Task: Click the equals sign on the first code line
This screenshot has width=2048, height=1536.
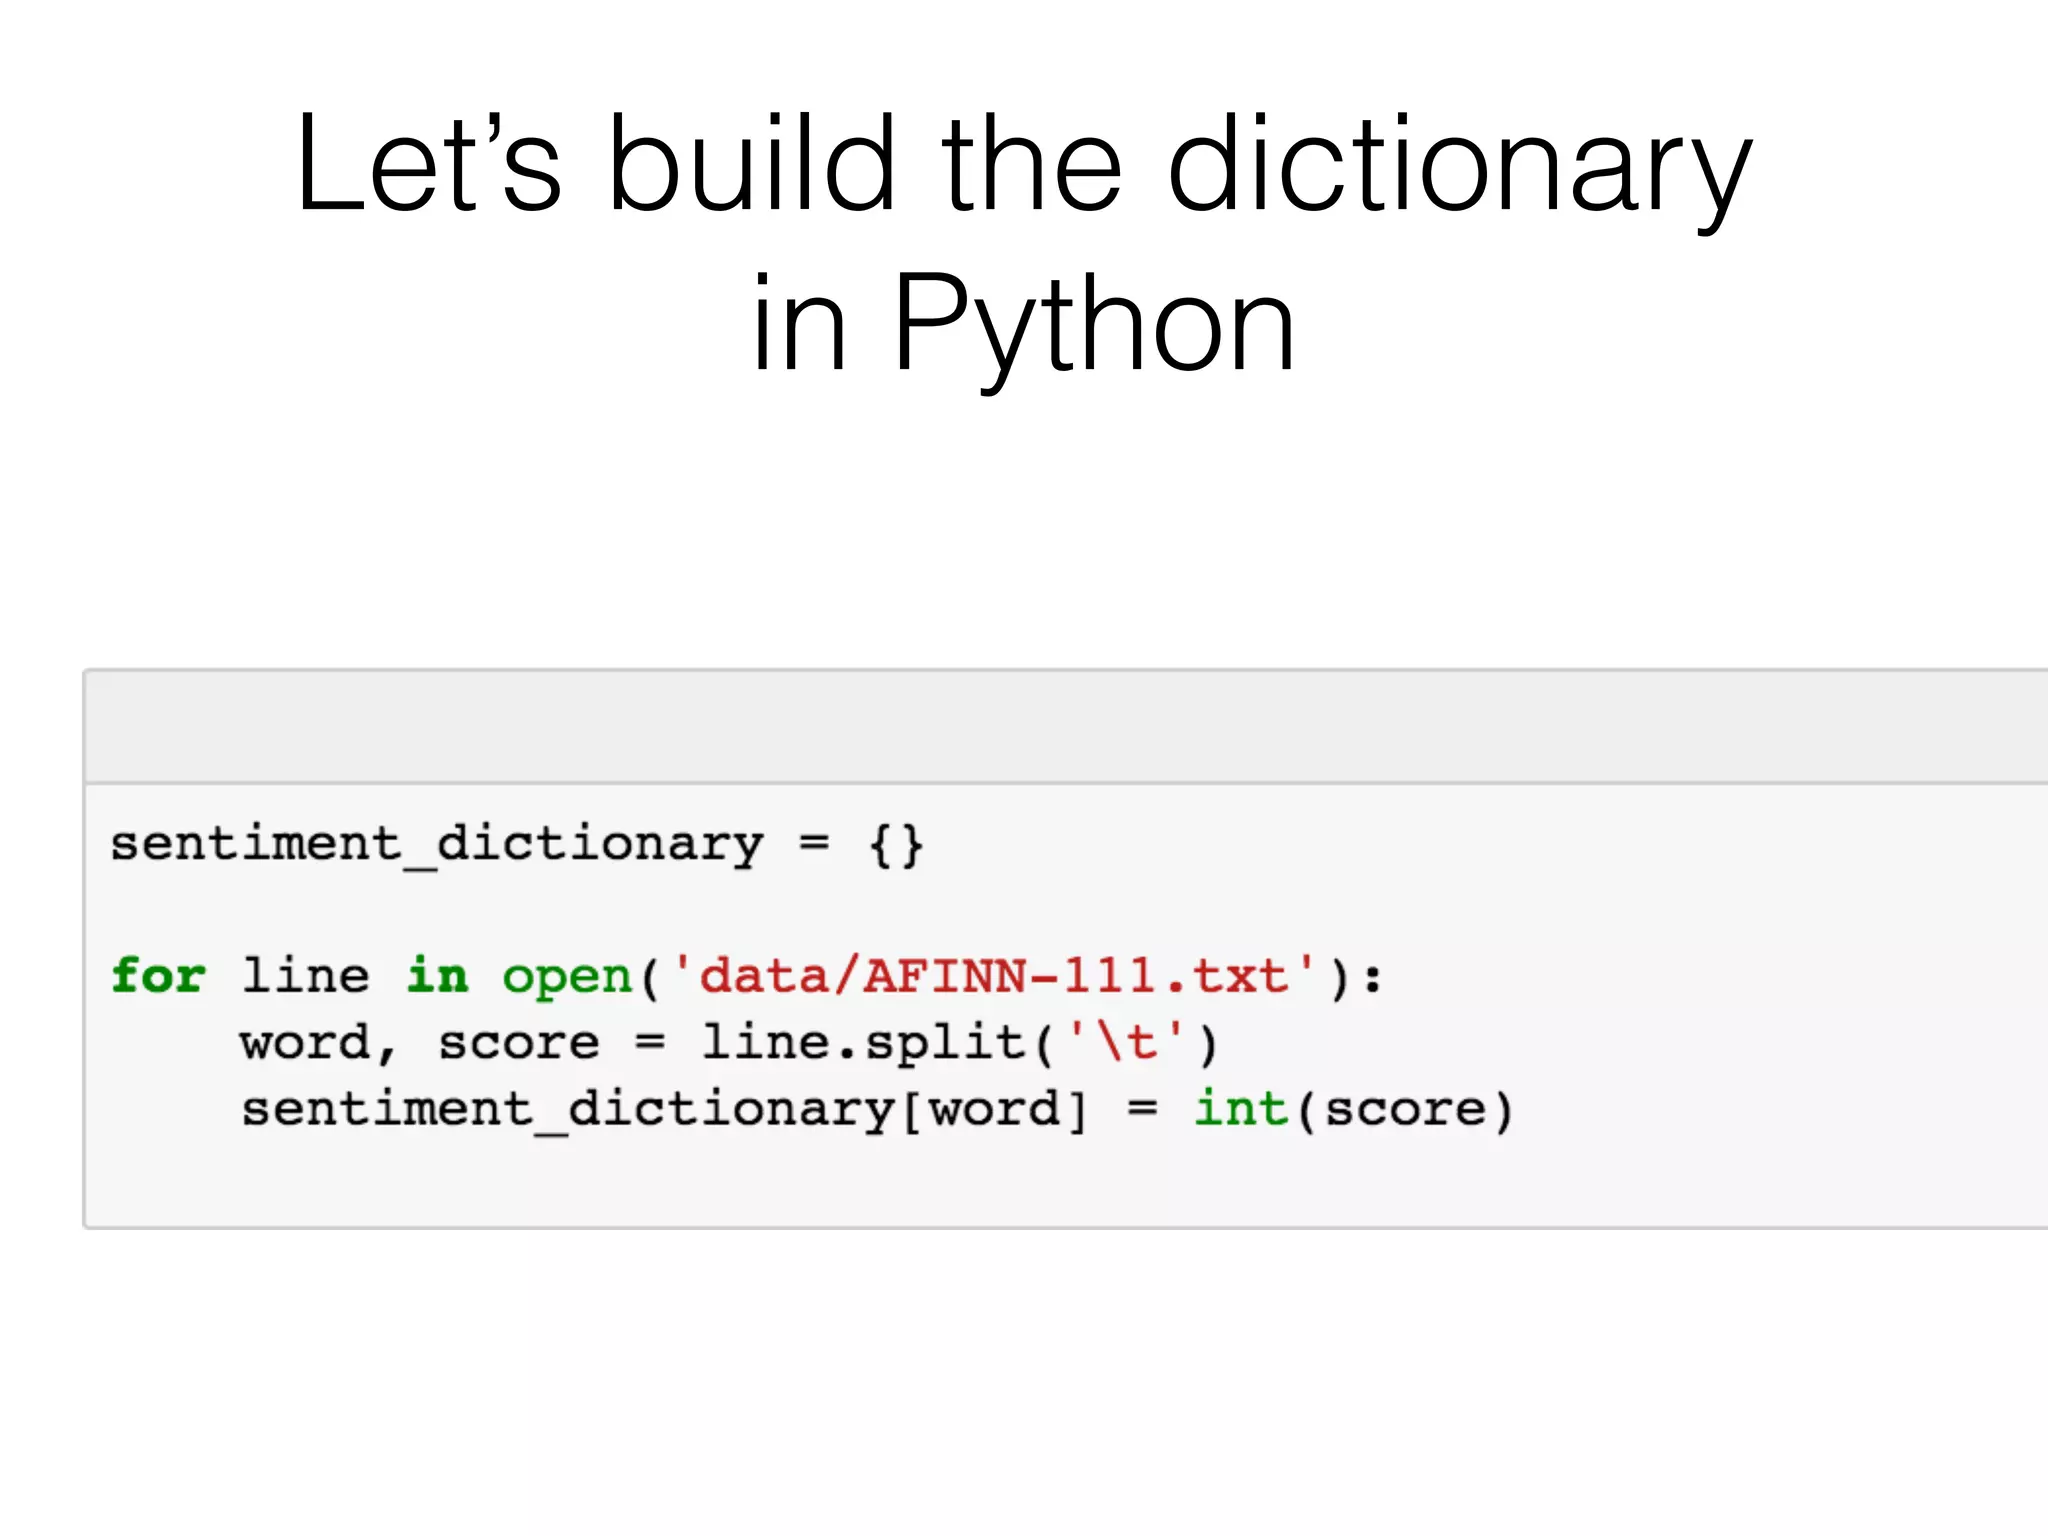Action: coord(814,843)
